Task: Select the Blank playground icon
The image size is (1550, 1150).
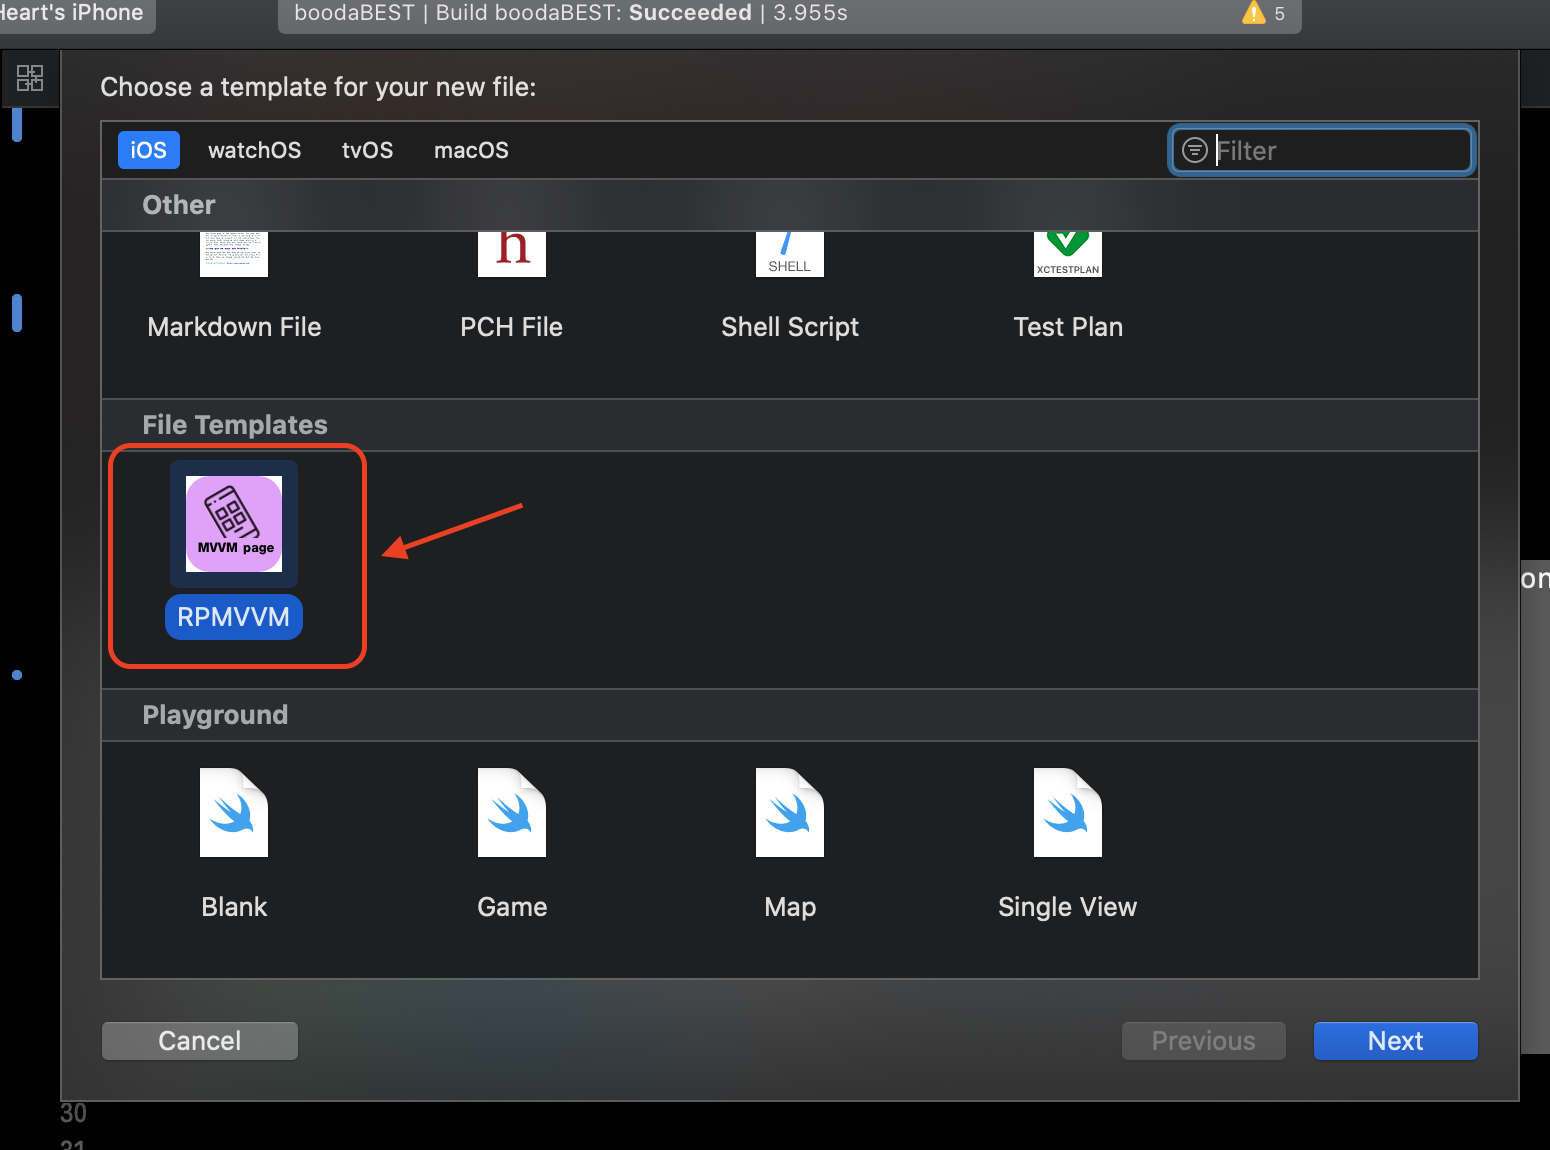Action: pos(234,812)
